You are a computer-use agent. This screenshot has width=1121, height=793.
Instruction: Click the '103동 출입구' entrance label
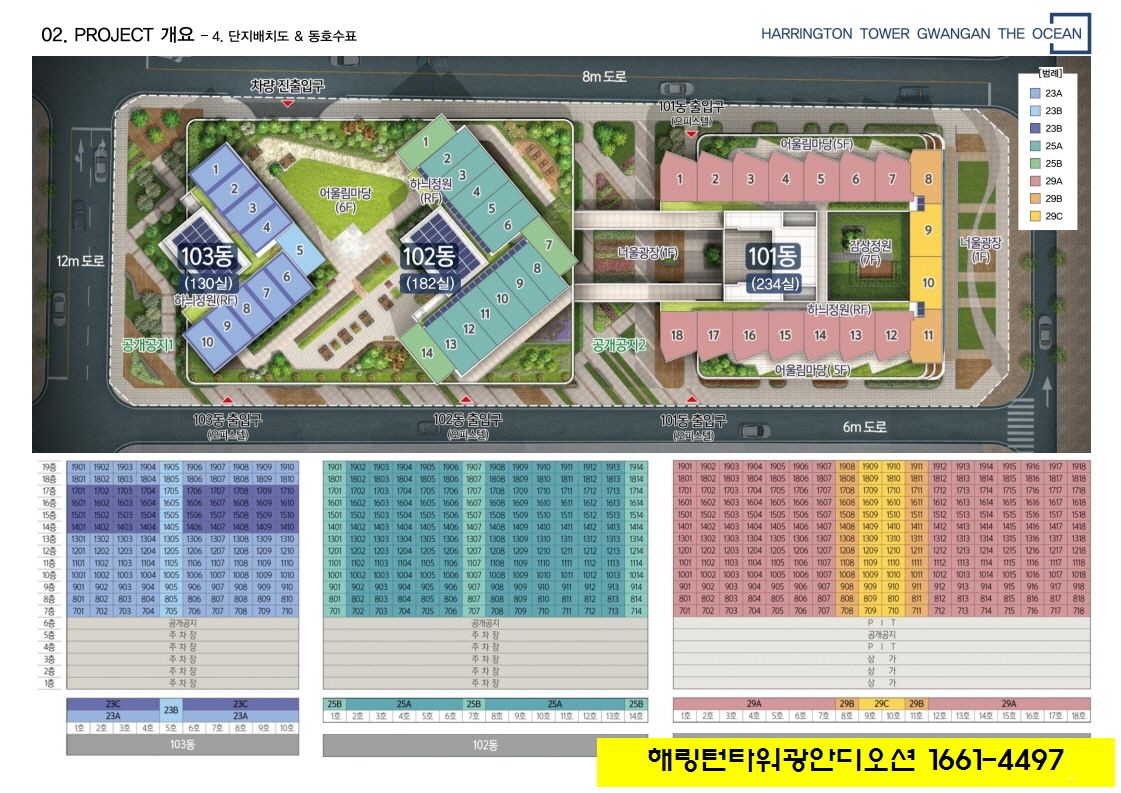227,420
